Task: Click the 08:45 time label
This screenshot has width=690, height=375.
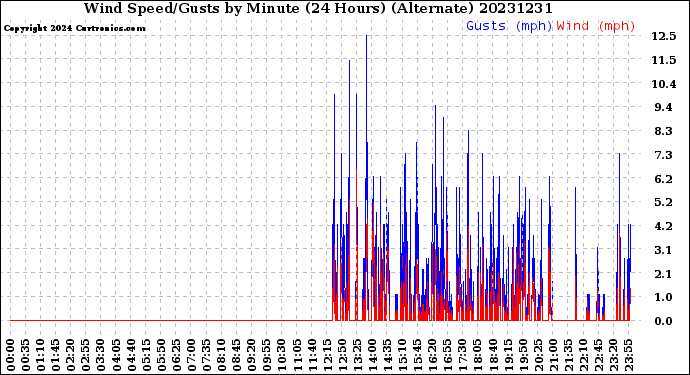Action: point(237,355)
